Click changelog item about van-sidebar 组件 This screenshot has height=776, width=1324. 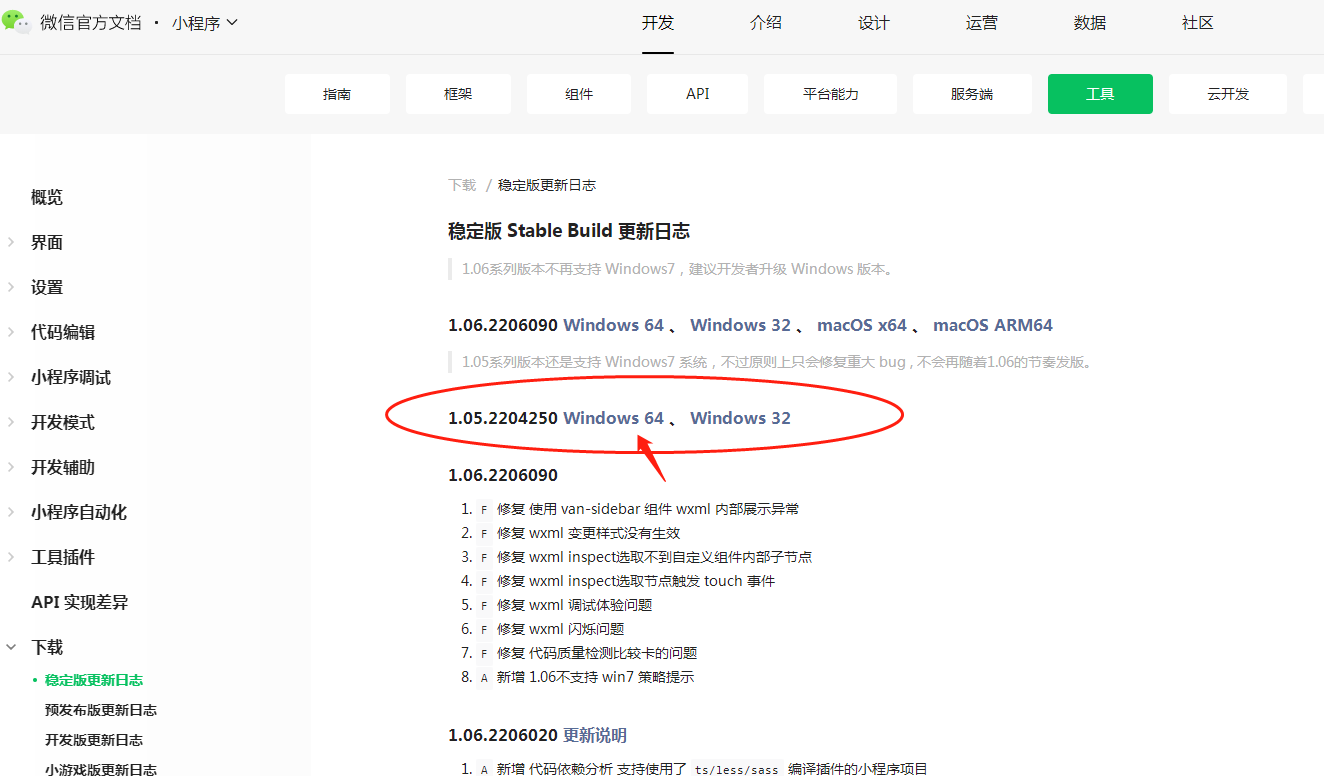point(648,509)
